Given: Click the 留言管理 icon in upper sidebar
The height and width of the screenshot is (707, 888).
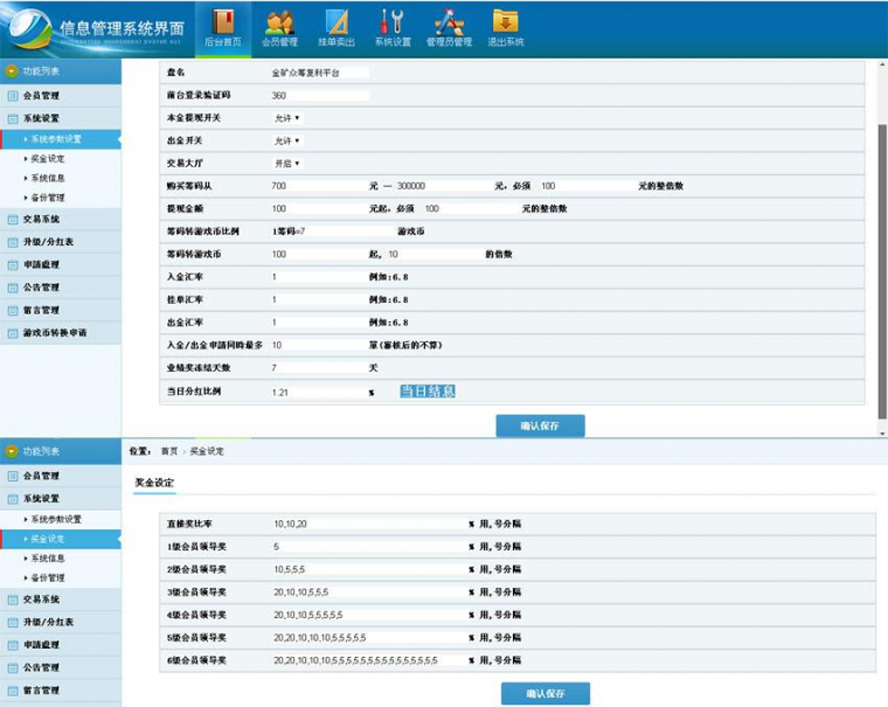Looking at the screenshot, I should click(x=13, y=310).
